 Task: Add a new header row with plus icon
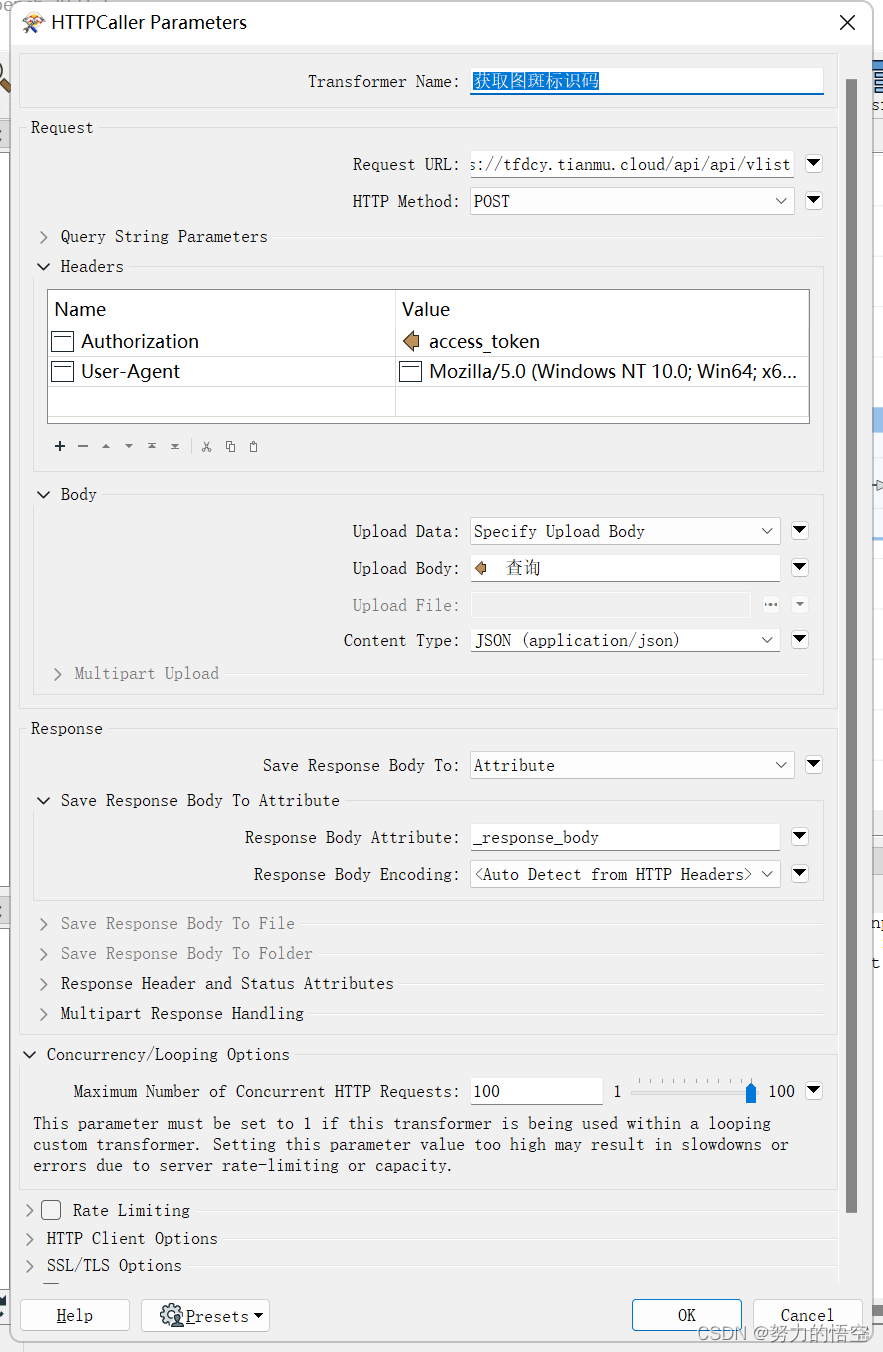tap(60, 446)
